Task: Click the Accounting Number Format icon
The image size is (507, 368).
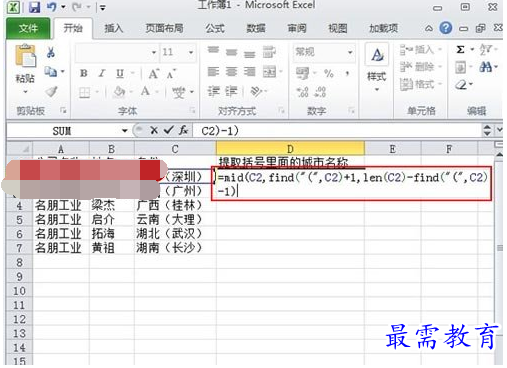Action: coord(302,73)
